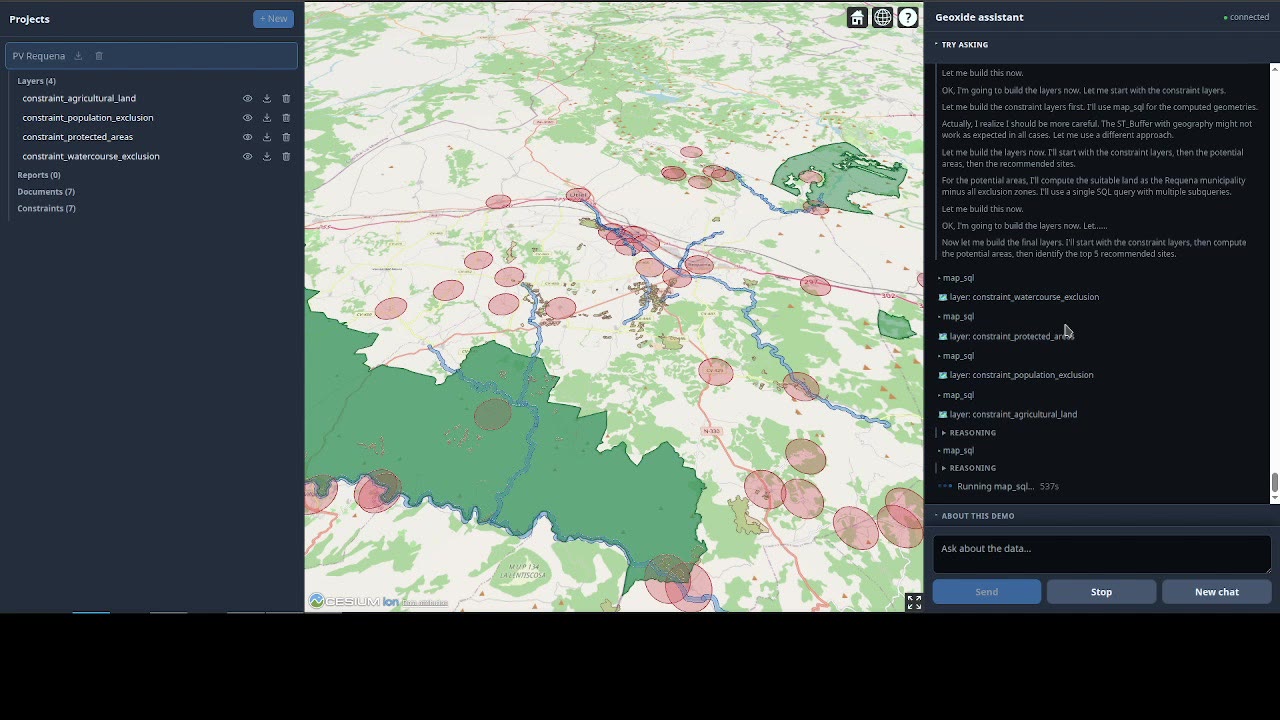Click the chat scrollbar thumb
Image resolution: width=1280 pixels, height=720 pixels.
click(1274, 482)
